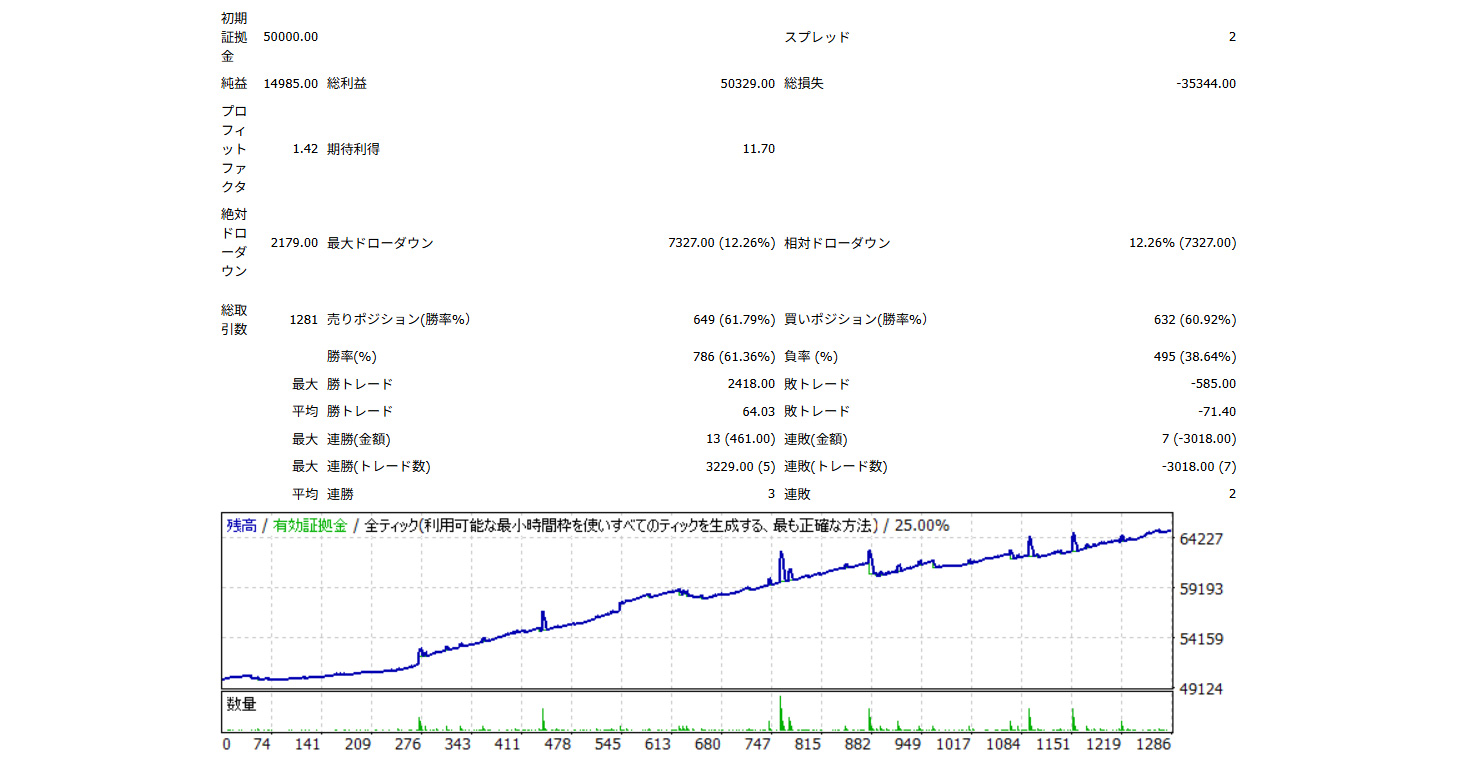The width and height of the screenshot is (1460, 762).
Task: Click the short positions value 649 (61.79%)
Action: click(x=734, y=320)
